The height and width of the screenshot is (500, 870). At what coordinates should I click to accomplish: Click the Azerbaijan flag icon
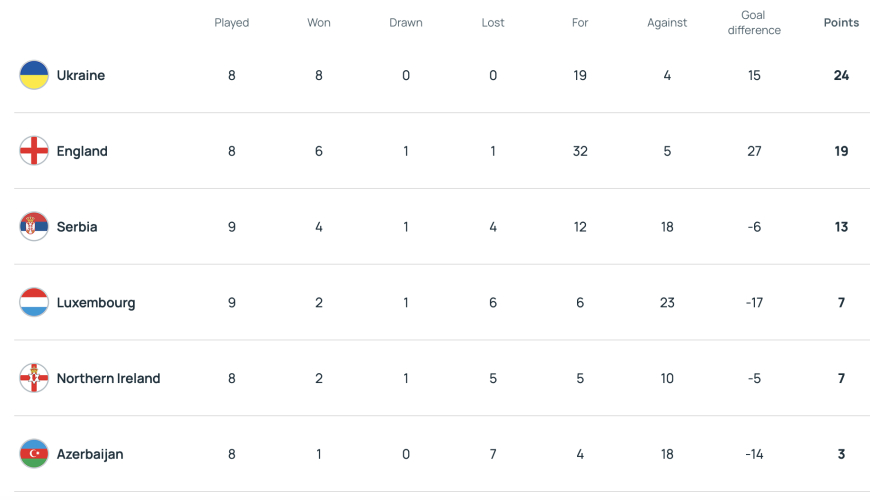pyautogui.click(x=34, y=454)
